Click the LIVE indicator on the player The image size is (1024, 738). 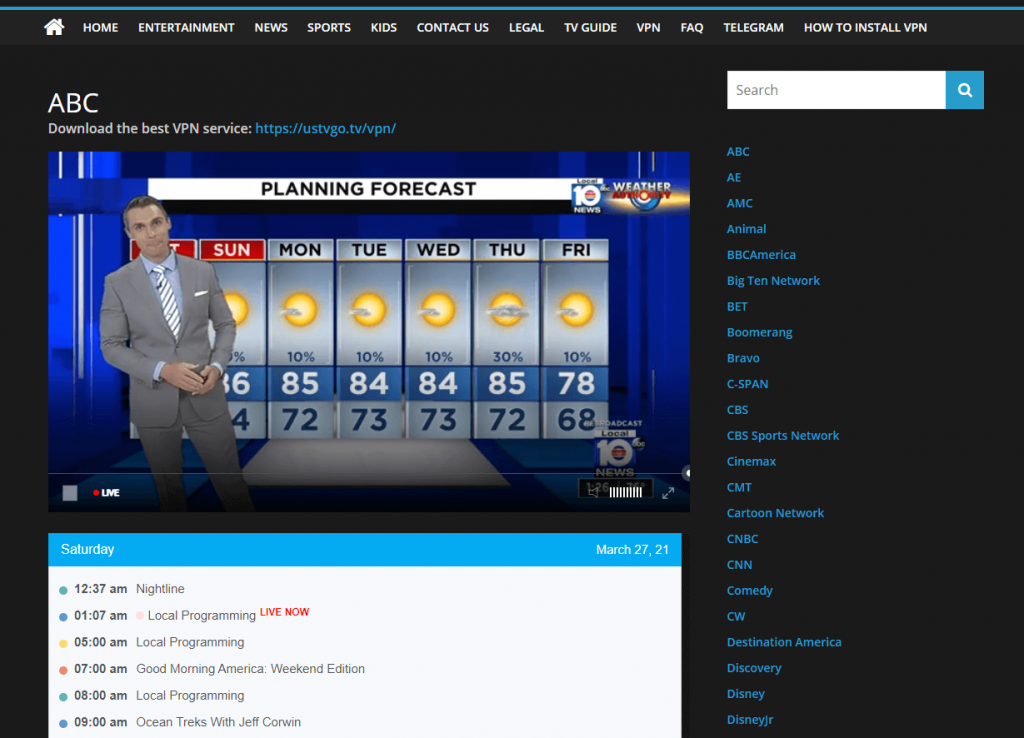click(x=106, y=493)
